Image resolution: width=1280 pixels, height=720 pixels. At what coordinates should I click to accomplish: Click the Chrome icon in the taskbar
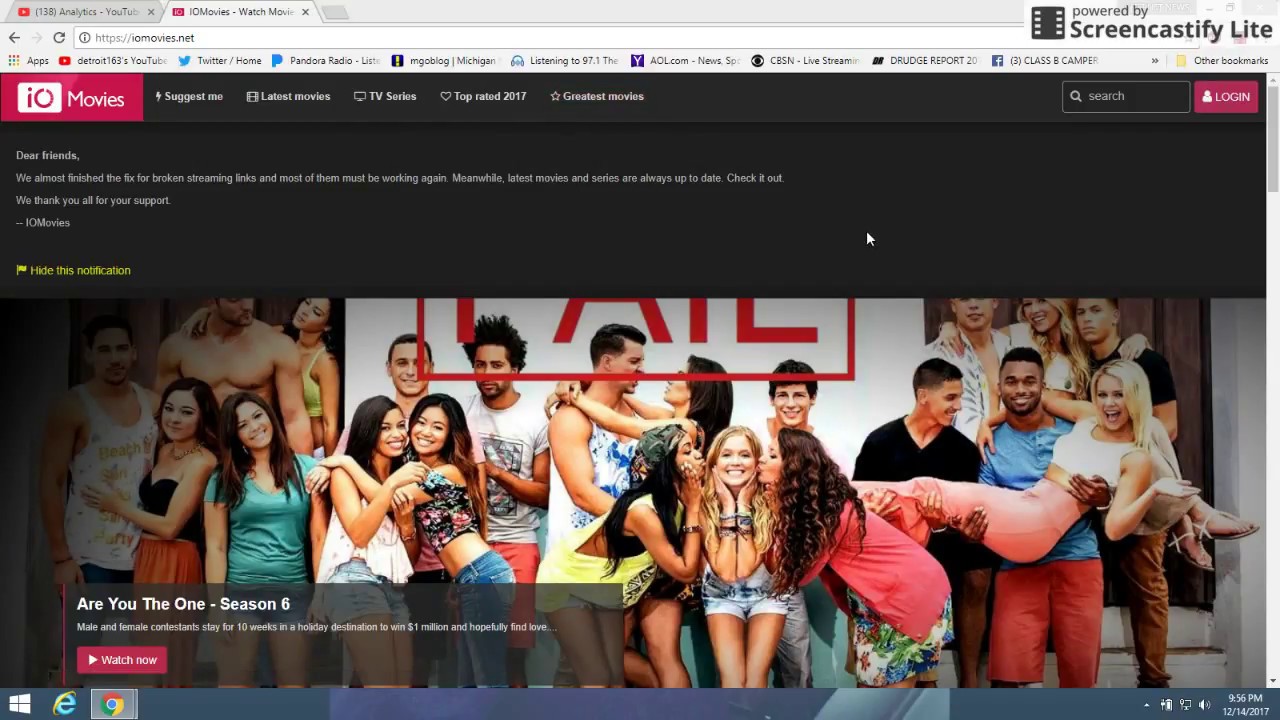113,704
